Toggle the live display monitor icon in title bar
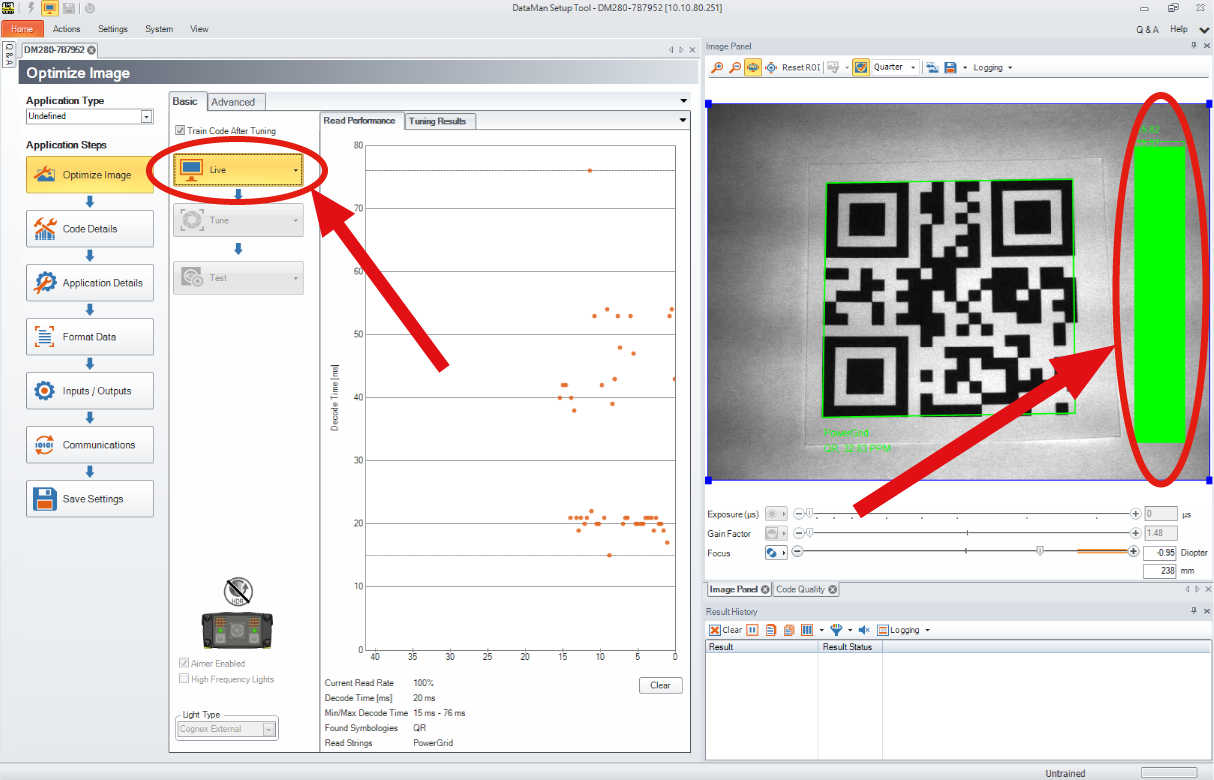This screenshot has width=1214, height=780. tap(49, 8)
